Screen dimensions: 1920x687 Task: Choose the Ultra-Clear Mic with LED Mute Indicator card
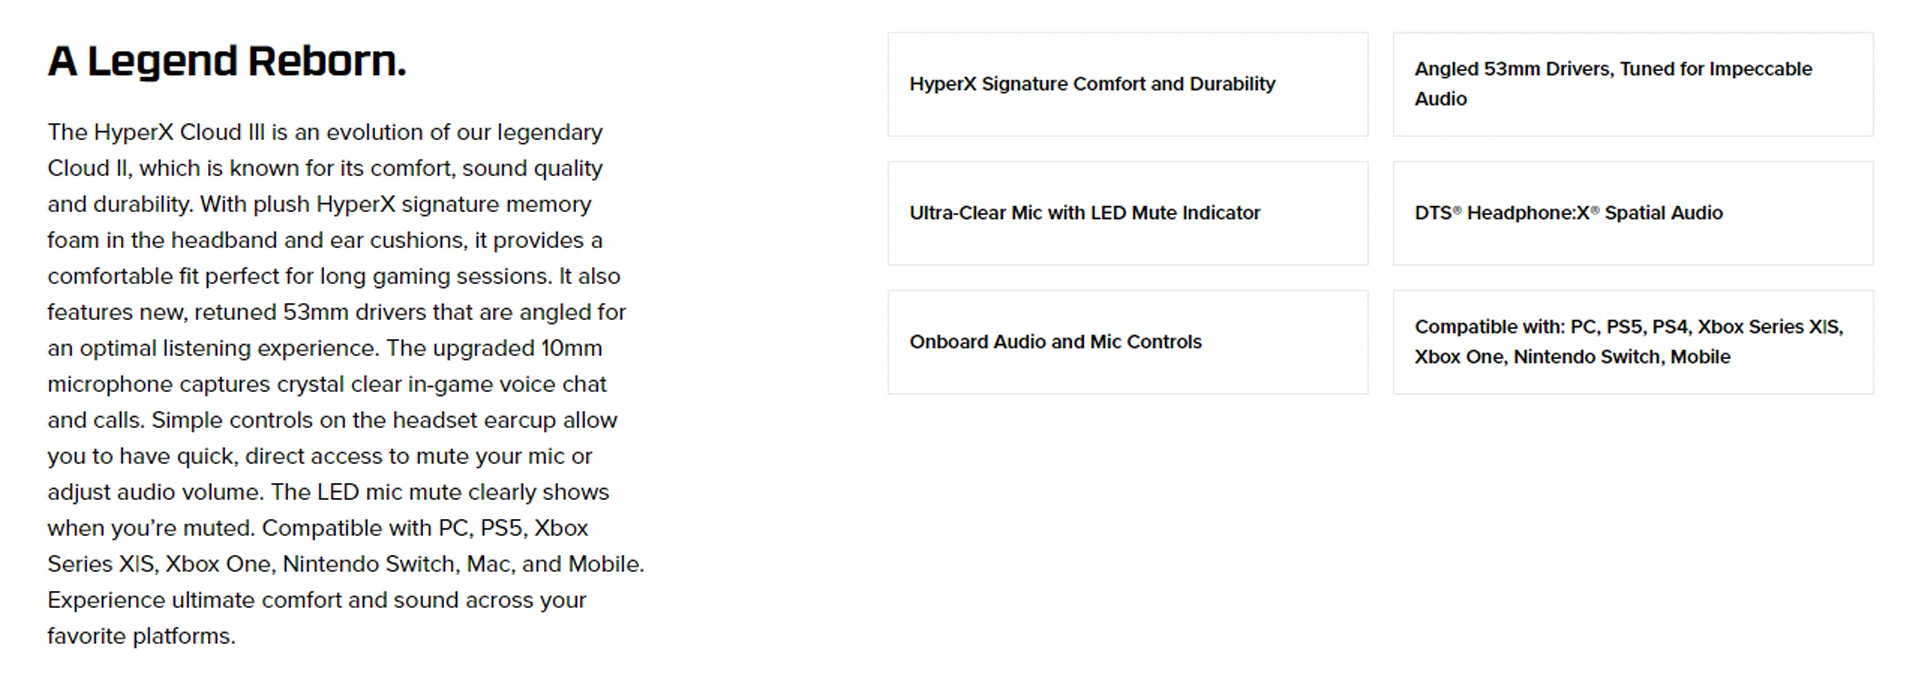[x=1127, y=213]
